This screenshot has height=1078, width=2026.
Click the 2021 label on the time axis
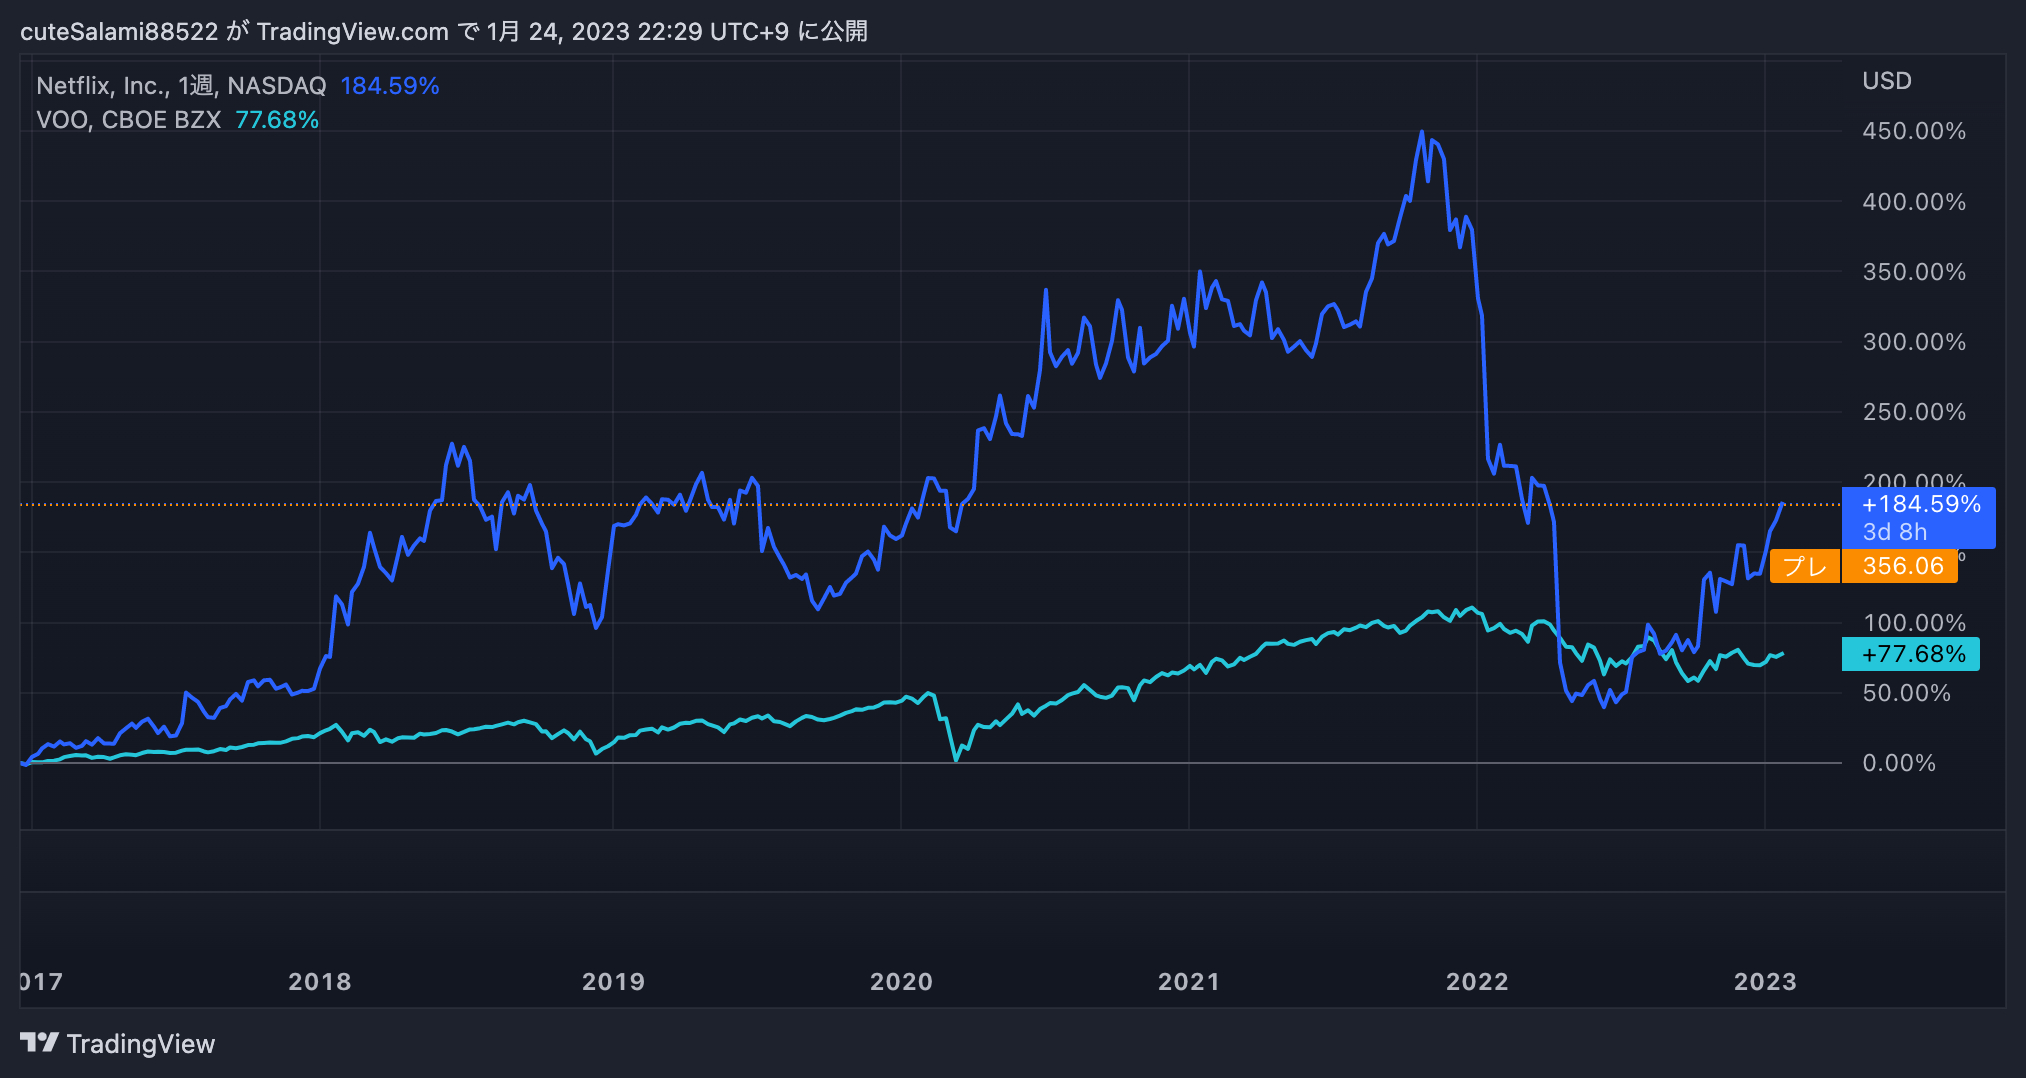pyautogui.click(x=1189, y=982)
